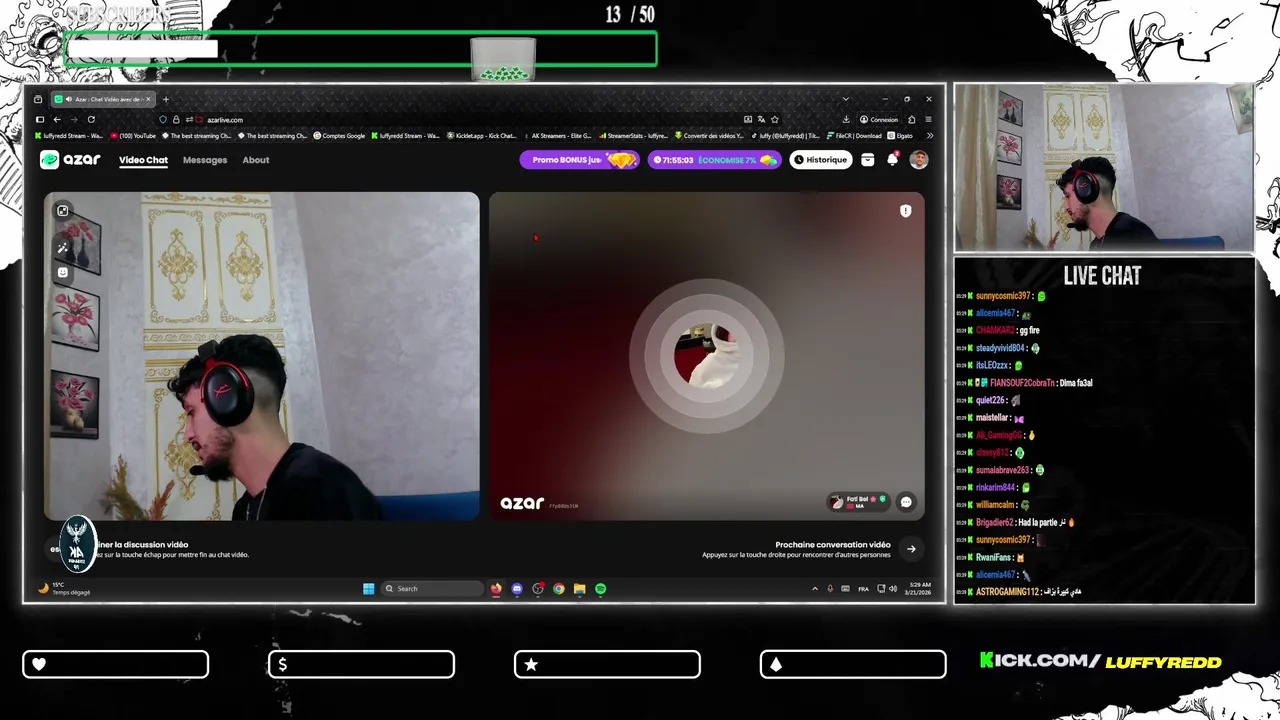Open Discord from the taskbar
The height and width of the screenshot is (720, 1280).
coord(517,589)
